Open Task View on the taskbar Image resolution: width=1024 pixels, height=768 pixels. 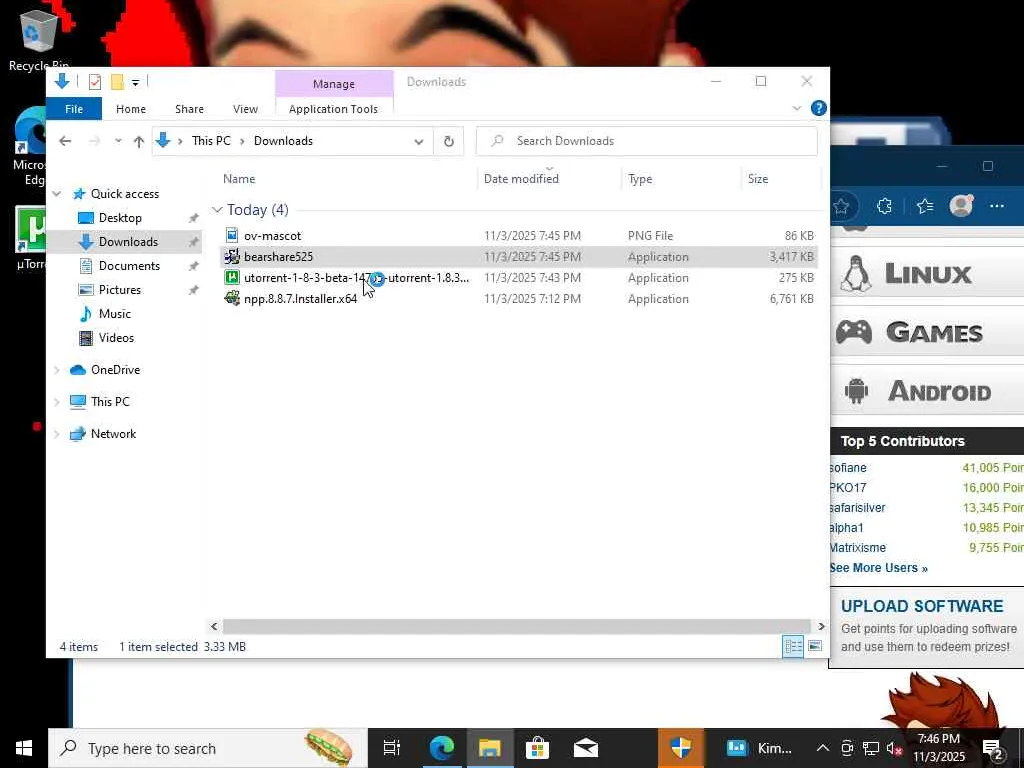392,748
